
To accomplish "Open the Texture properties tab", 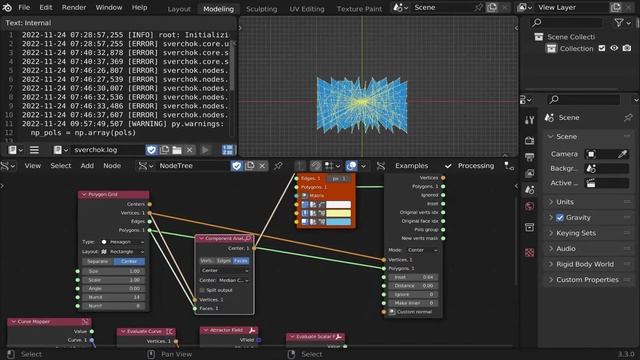I will pyautogui.click(x=529, y=253).
